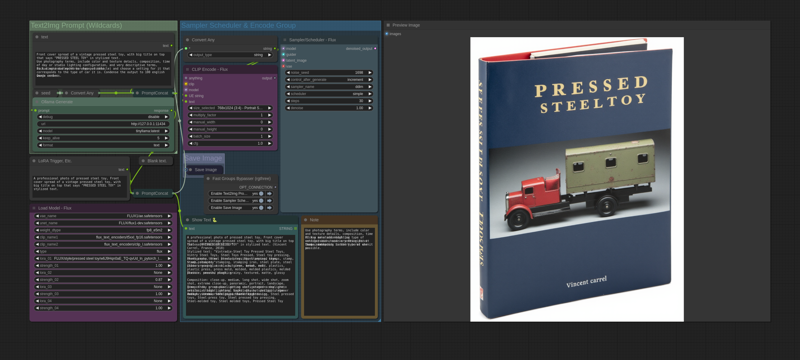This screenshot has width=800, height=360.
Task: Open the unet_name dropdown
Action: (104, 223)
